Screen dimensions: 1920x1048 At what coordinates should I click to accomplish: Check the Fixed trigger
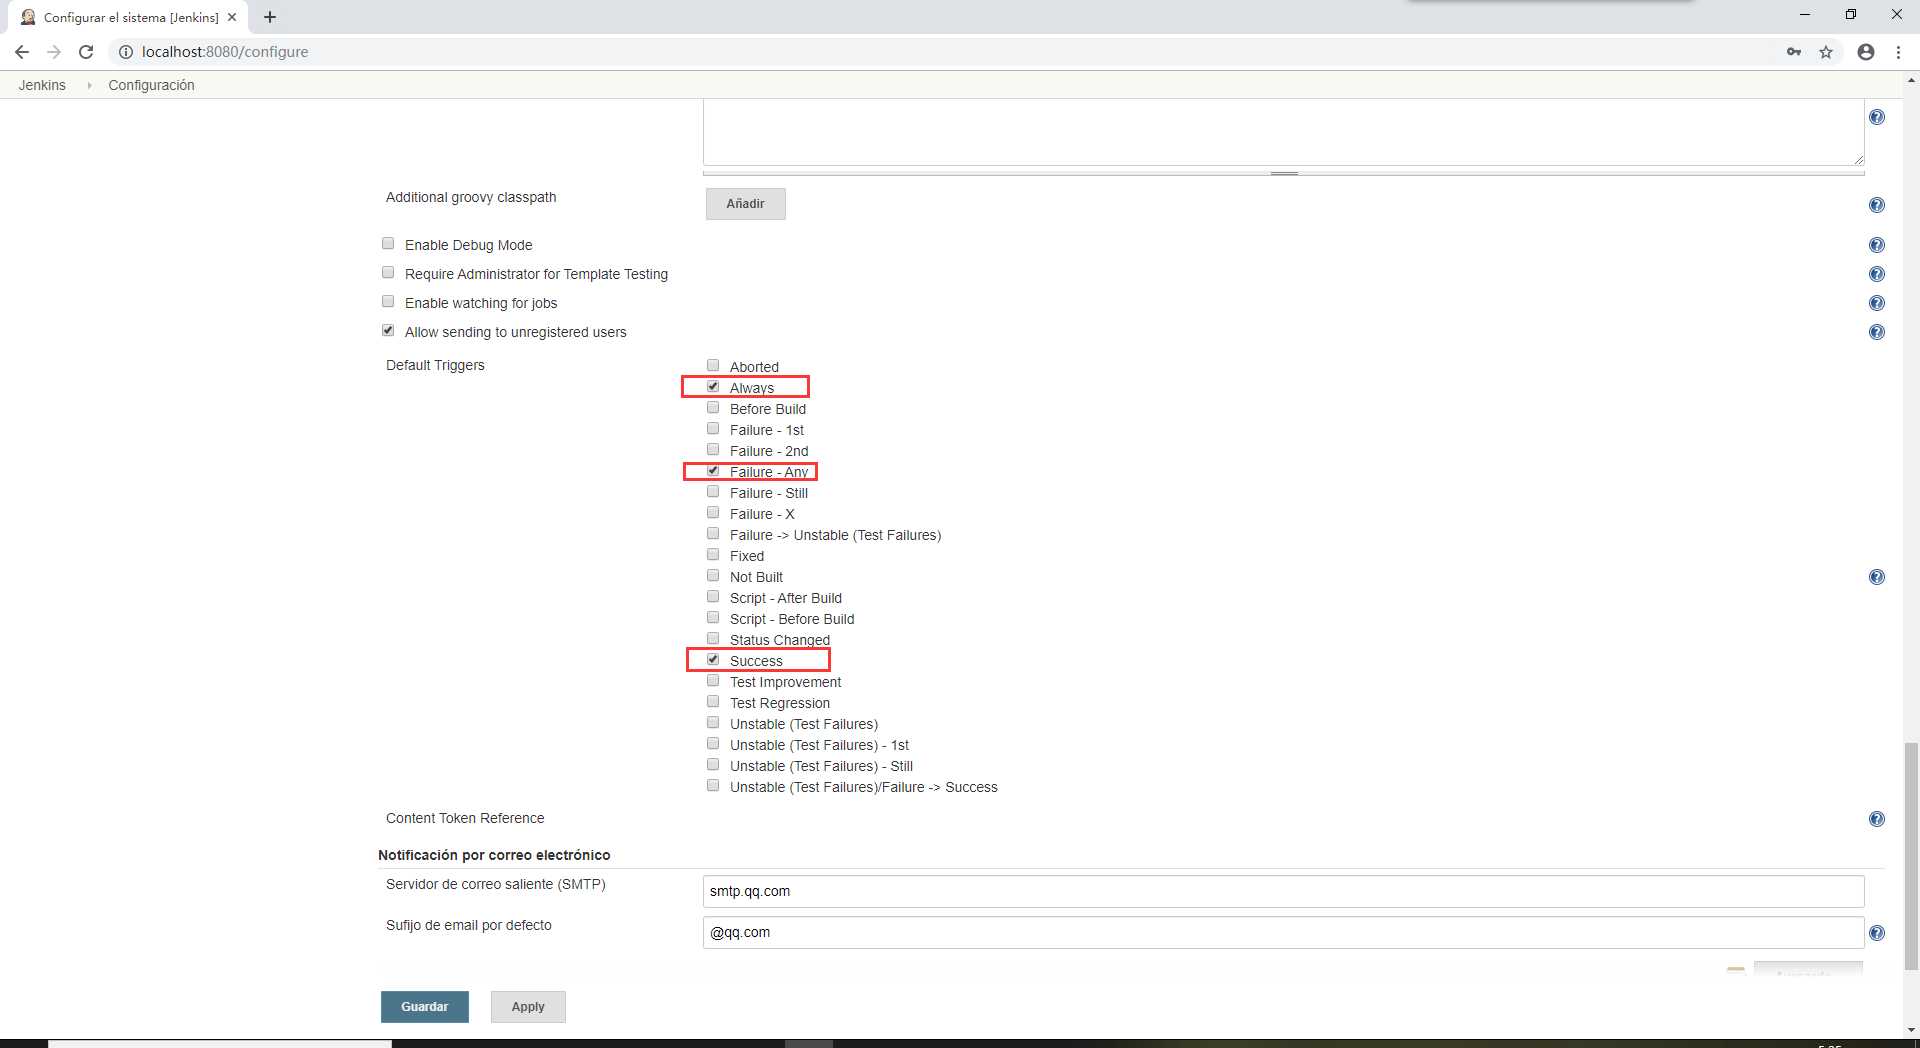pos(713,554)
